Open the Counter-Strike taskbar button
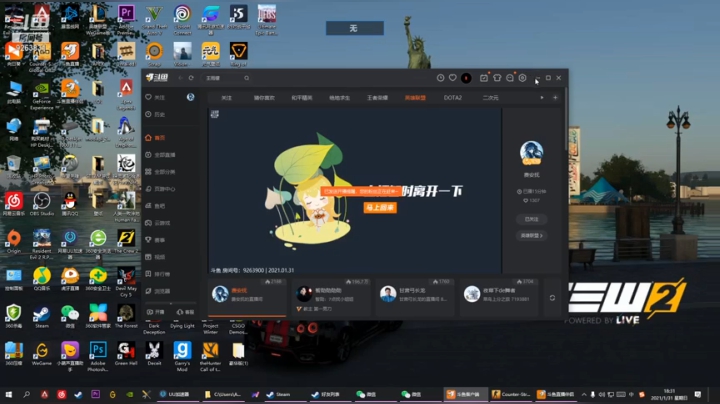 511,394
